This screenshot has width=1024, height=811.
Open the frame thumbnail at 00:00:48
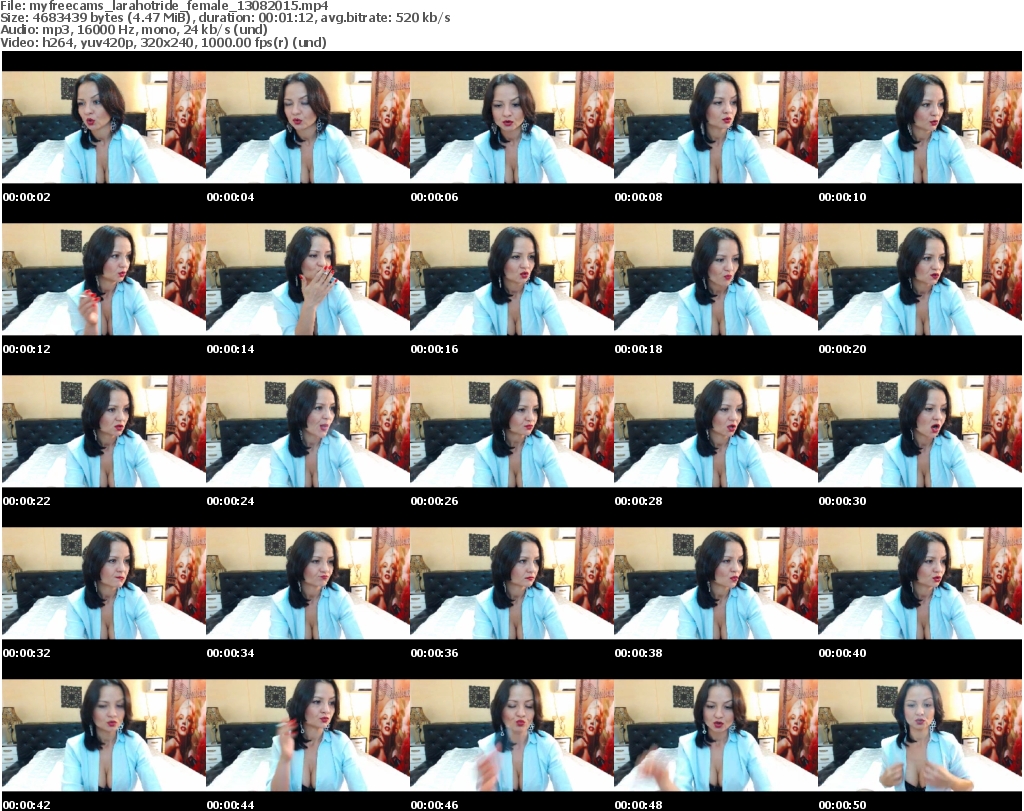[715, 735]
